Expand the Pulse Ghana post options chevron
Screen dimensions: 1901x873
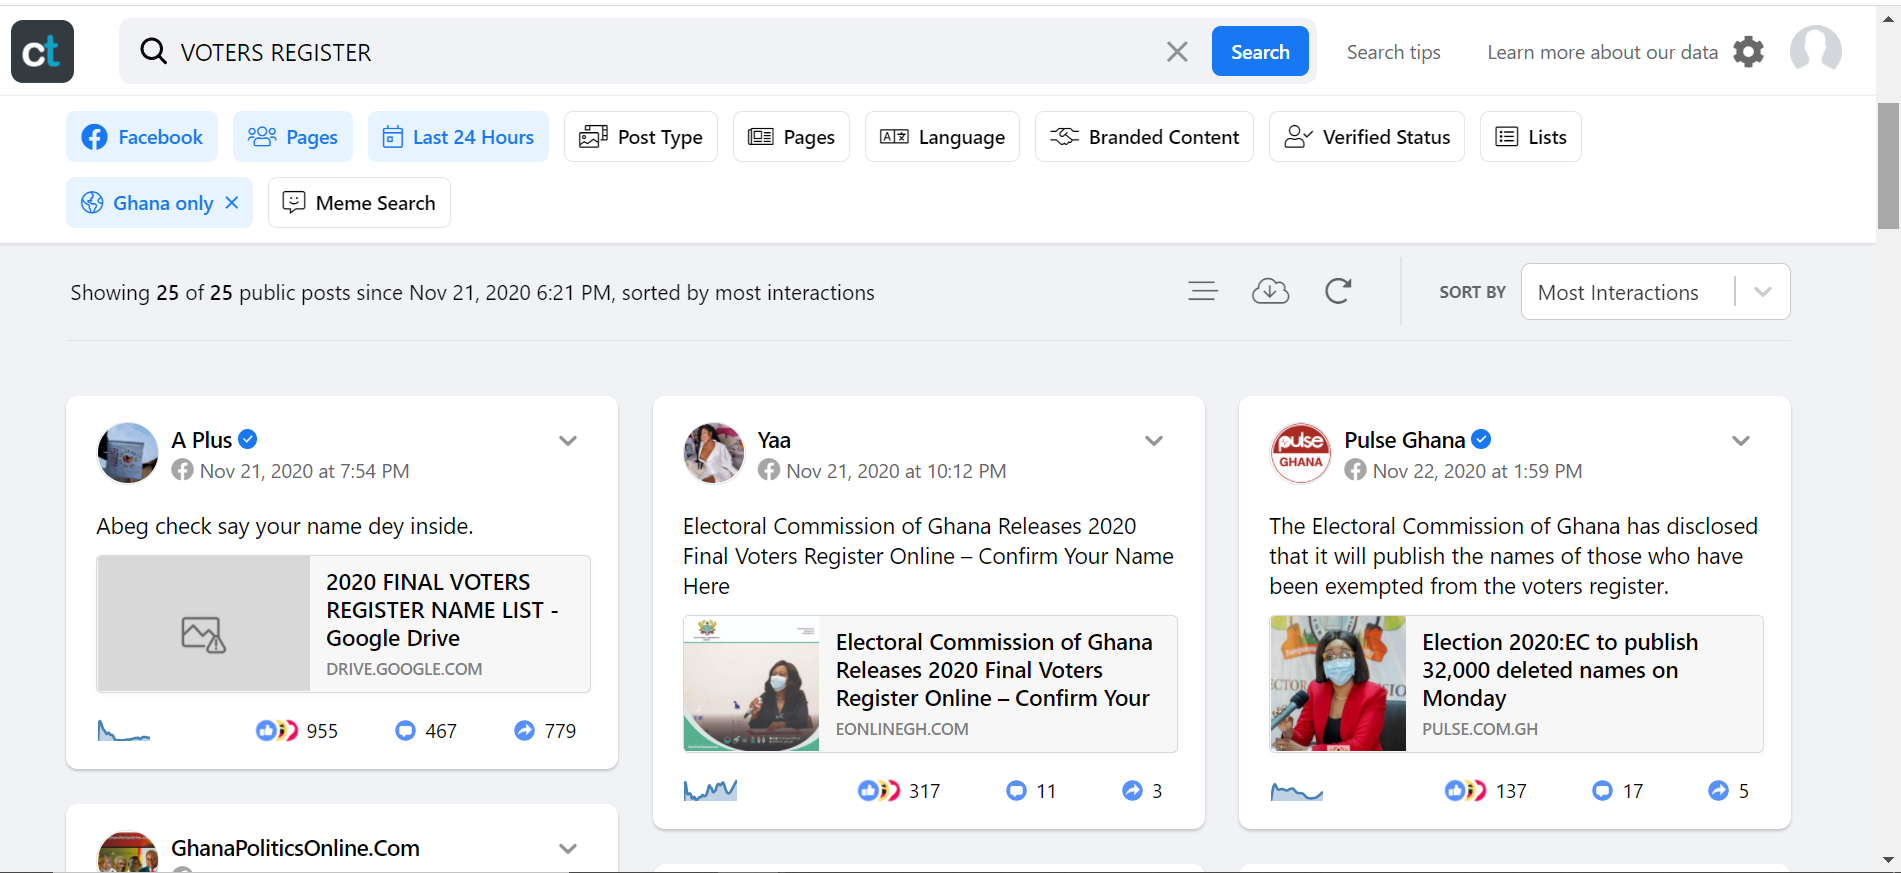click(1741, 441)
